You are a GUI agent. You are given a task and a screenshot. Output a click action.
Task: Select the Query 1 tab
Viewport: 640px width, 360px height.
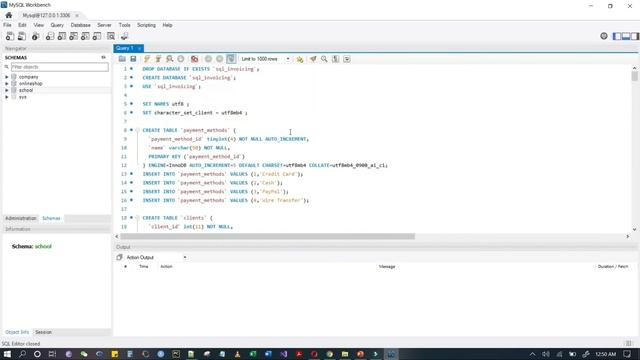coord(125,48)
